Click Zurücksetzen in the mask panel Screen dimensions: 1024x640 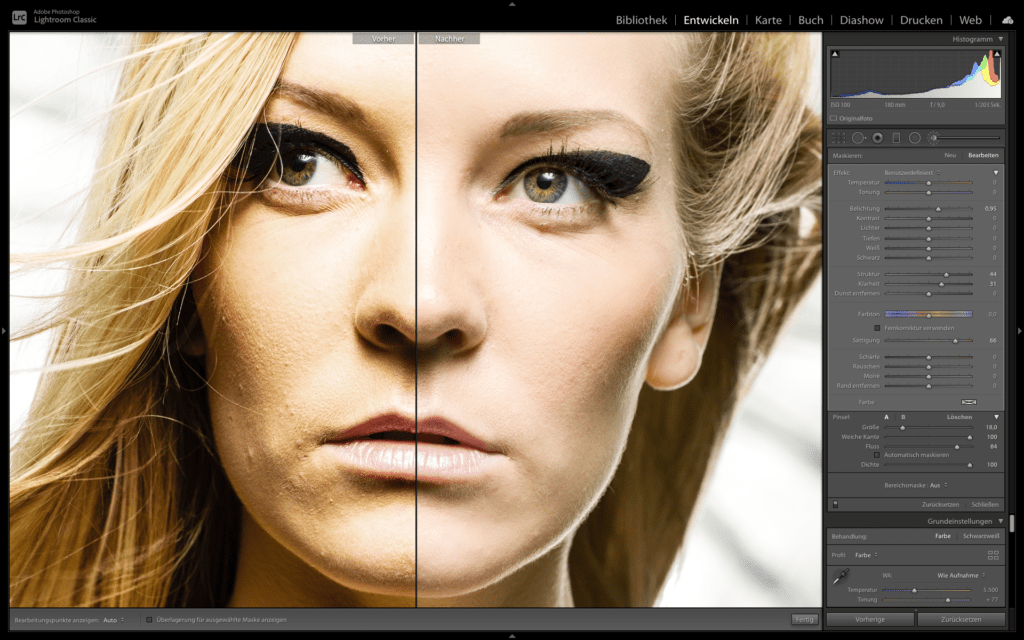tap(940, 504)
